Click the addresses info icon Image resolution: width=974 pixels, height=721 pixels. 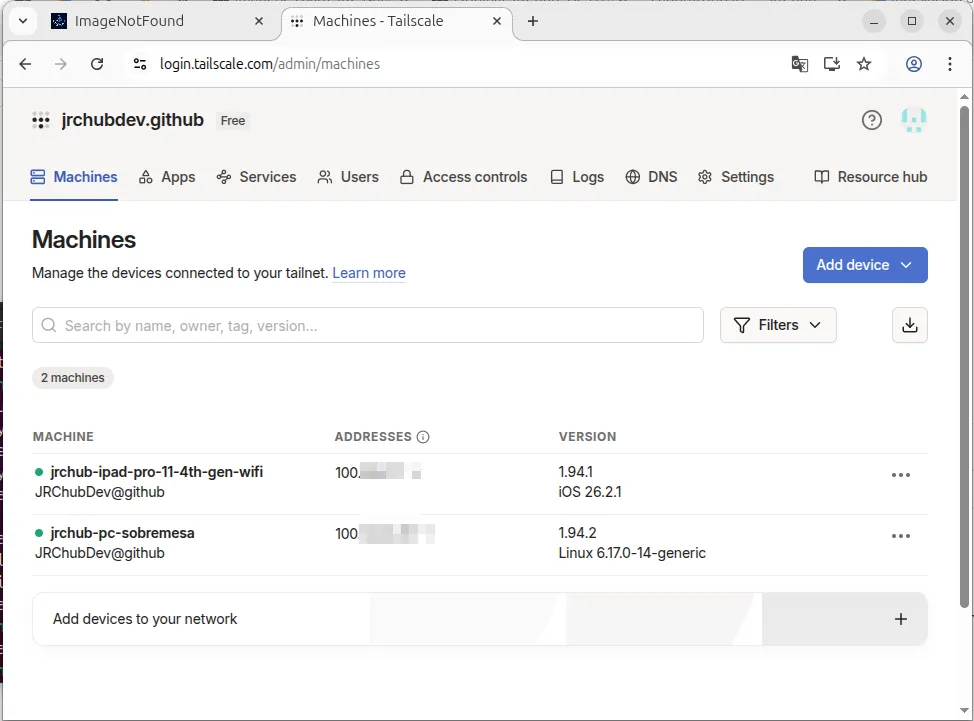(x=423, y=437)
